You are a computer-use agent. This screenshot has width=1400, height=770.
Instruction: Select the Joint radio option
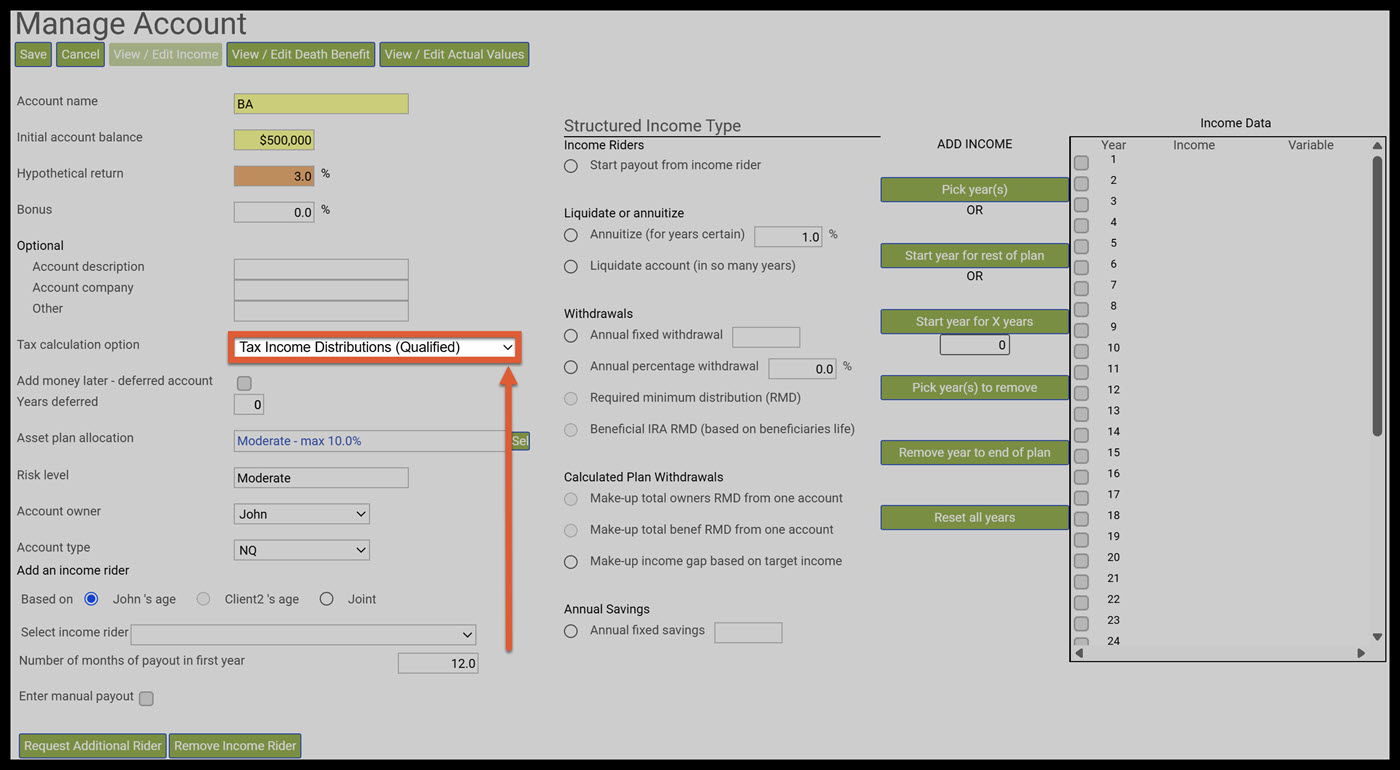(x=326, y=599)
